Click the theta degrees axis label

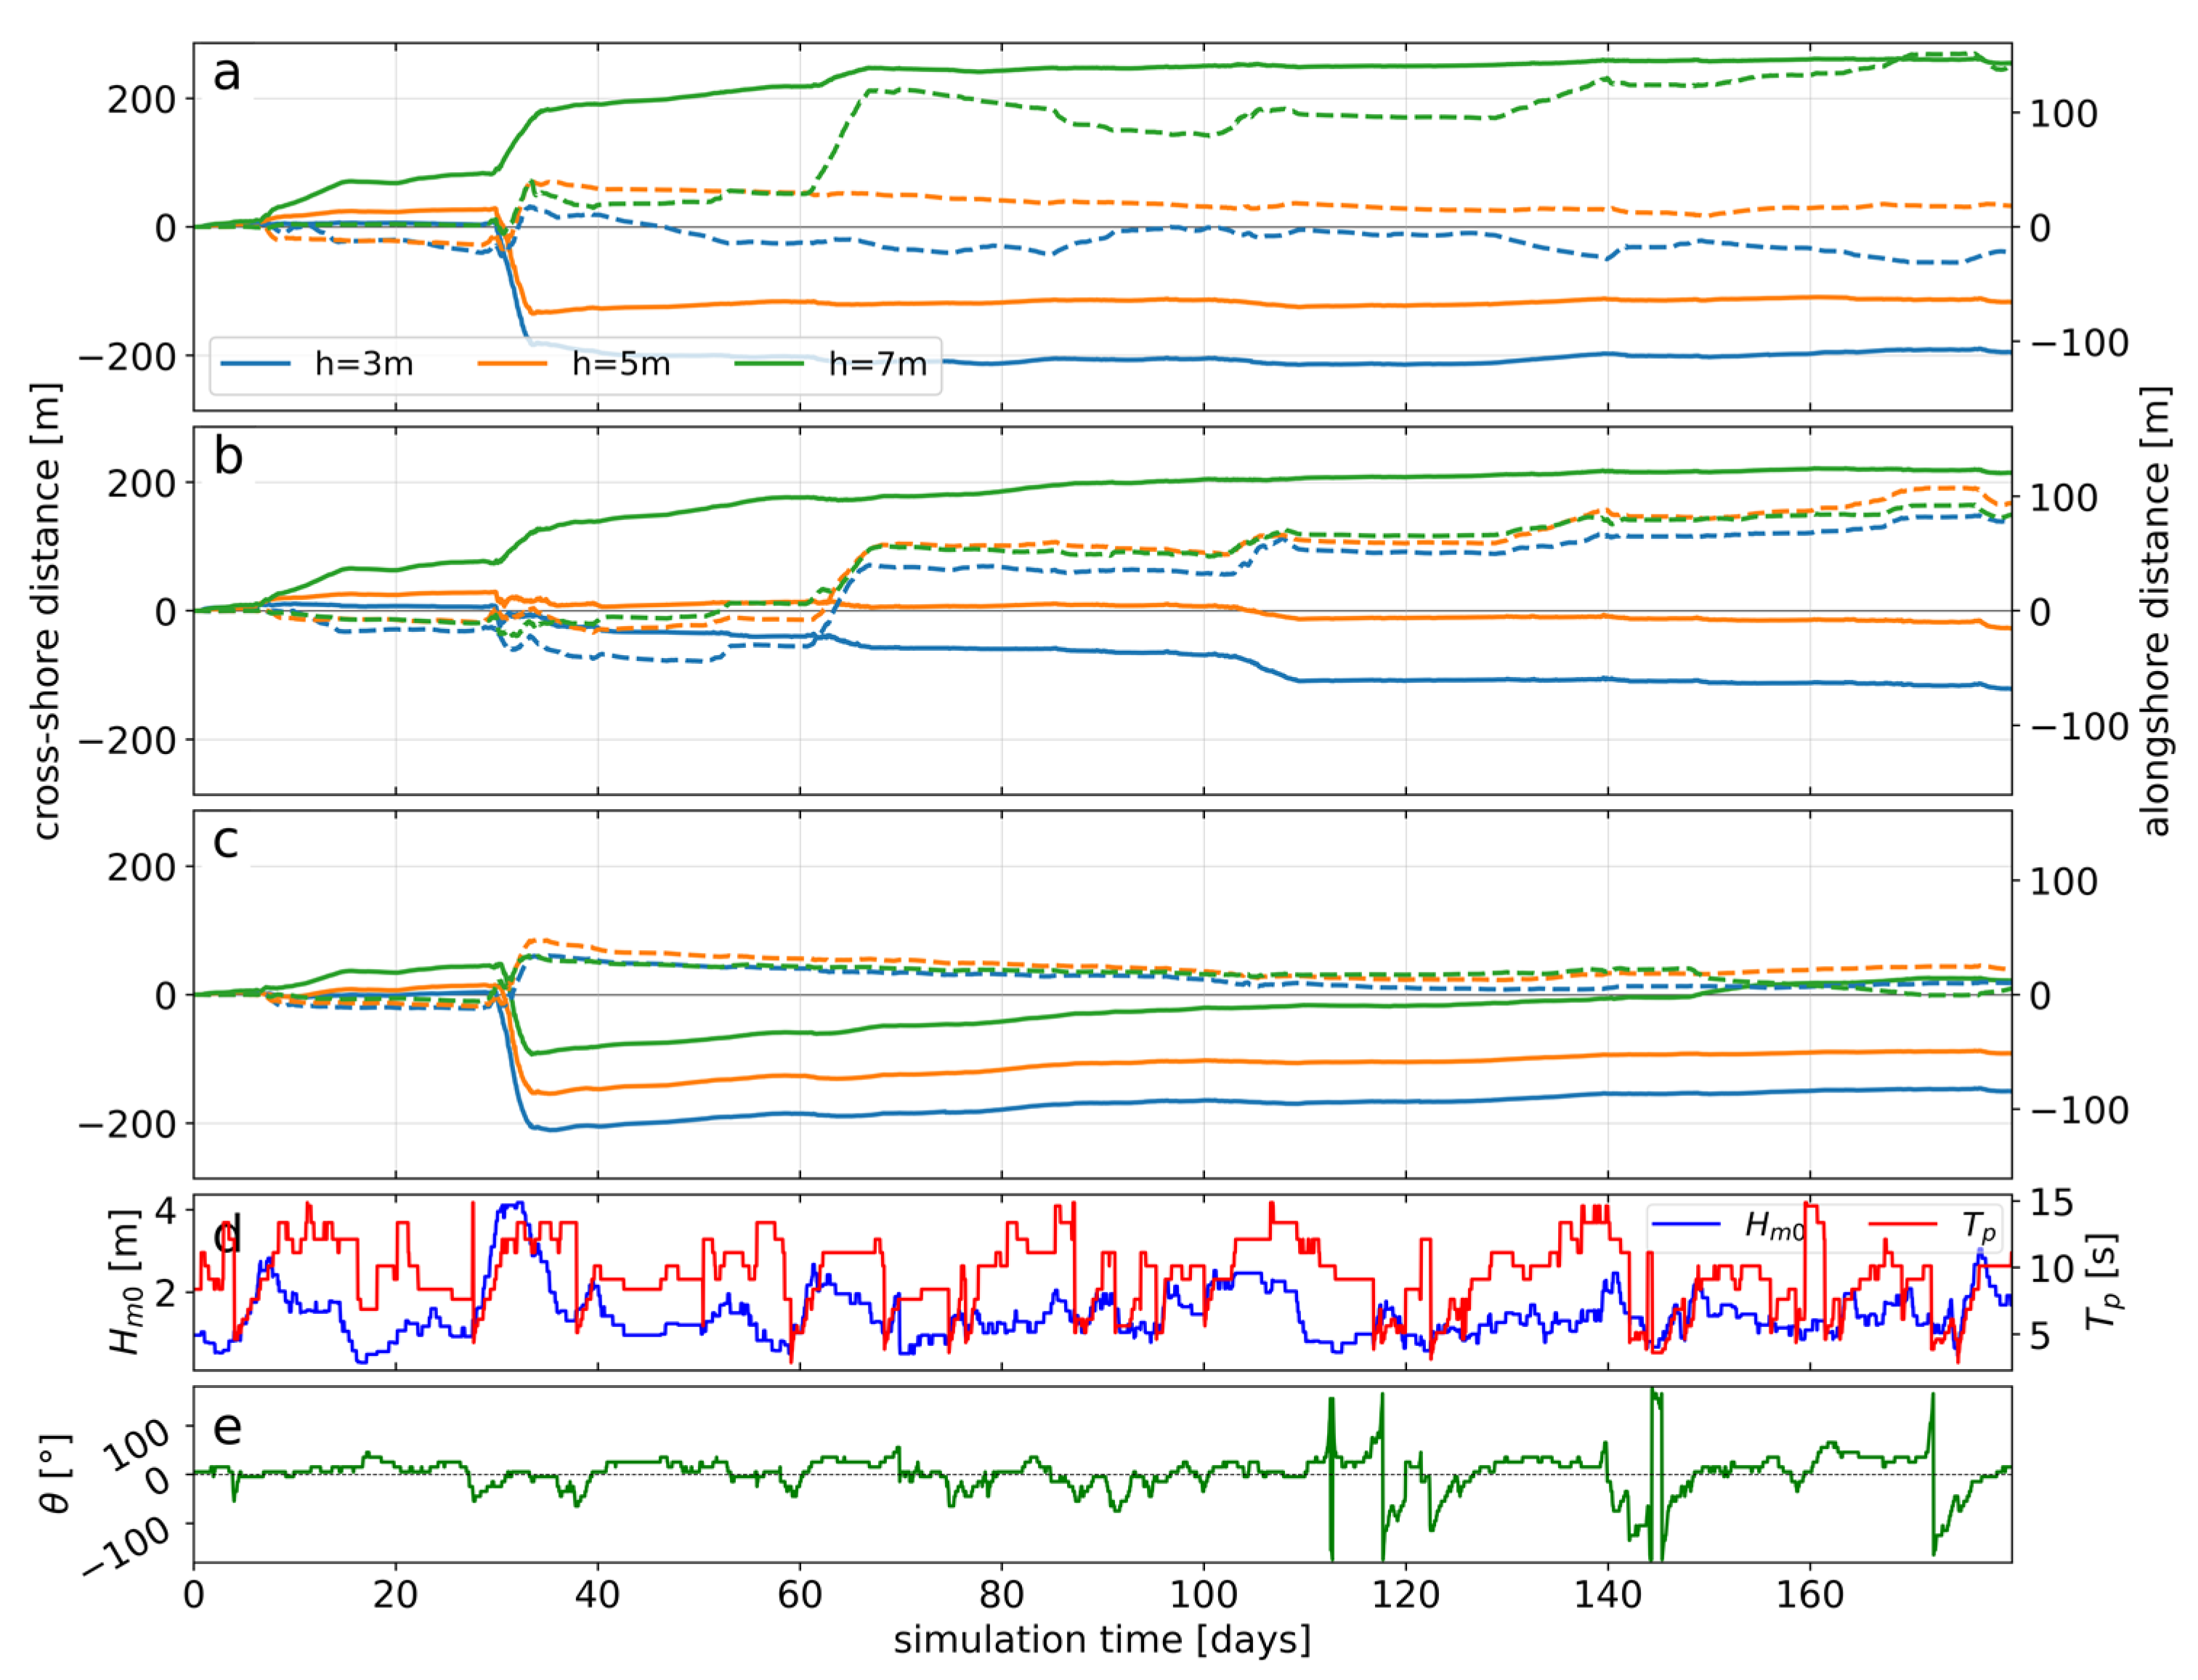pyautogui.click(x=56, y=1474)
